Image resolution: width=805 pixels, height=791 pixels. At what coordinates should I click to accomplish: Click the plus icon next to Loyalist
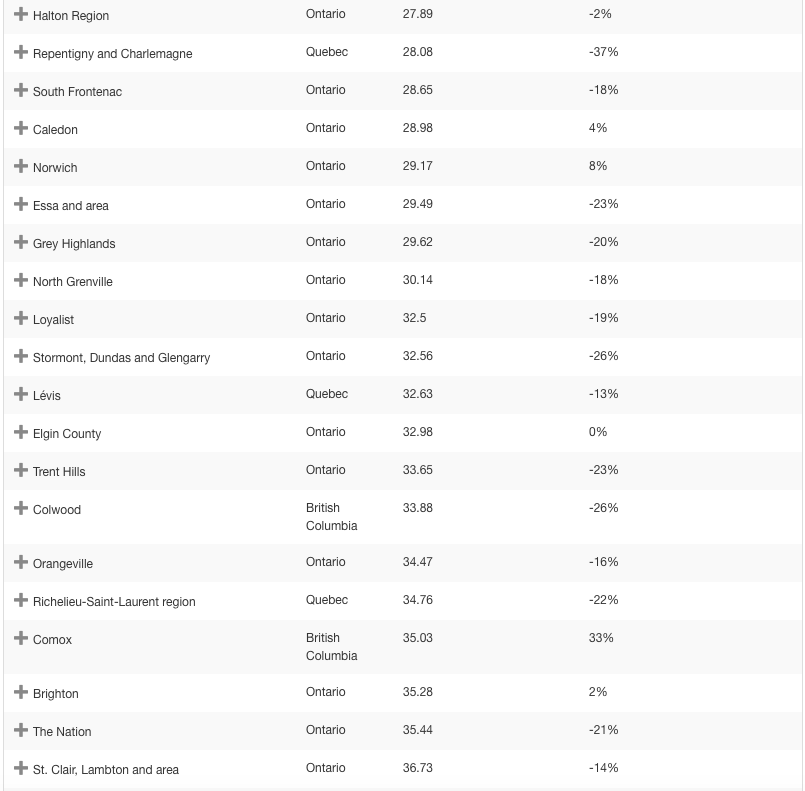[21, 318]
